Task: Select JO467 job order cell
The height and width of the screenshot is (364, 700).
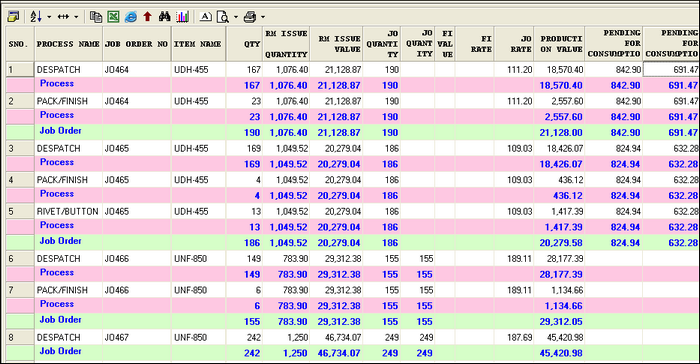Action: 137,337
